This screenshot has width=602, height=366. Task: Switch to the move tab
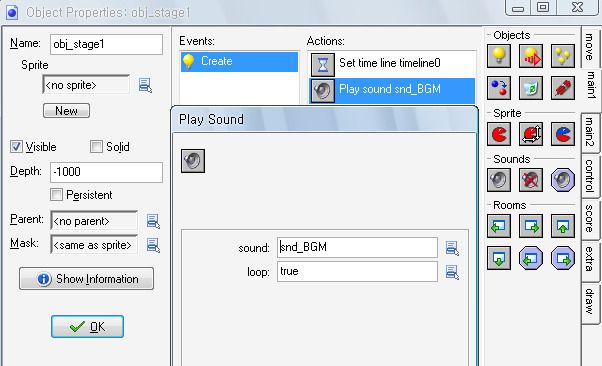(590, 46)
